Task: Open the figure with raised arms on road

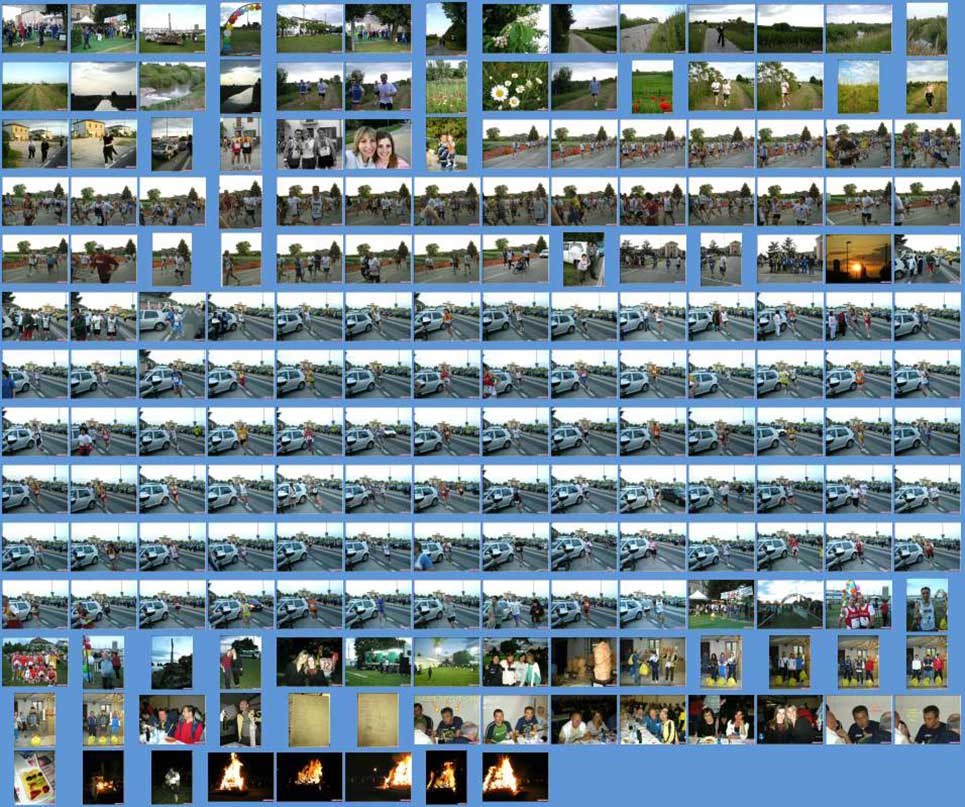Action: 721,29
